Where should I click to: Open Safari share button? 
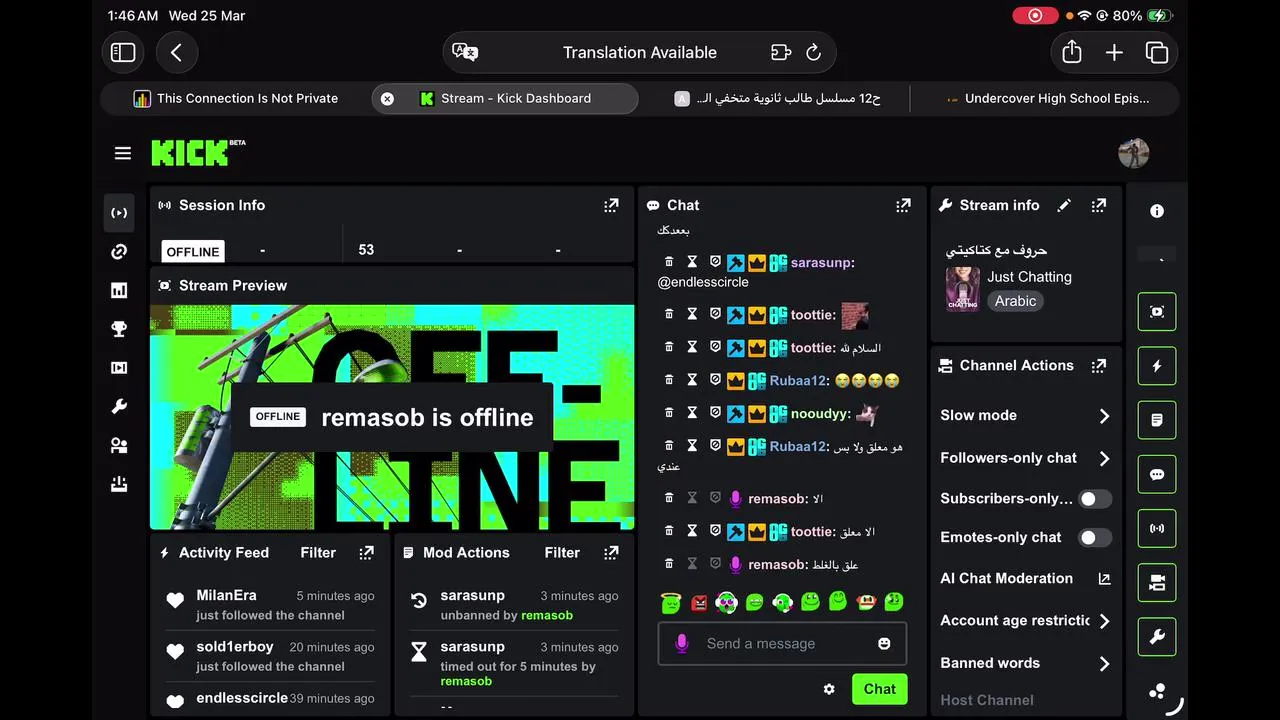pyautogui.click(x=1072, y=53)
